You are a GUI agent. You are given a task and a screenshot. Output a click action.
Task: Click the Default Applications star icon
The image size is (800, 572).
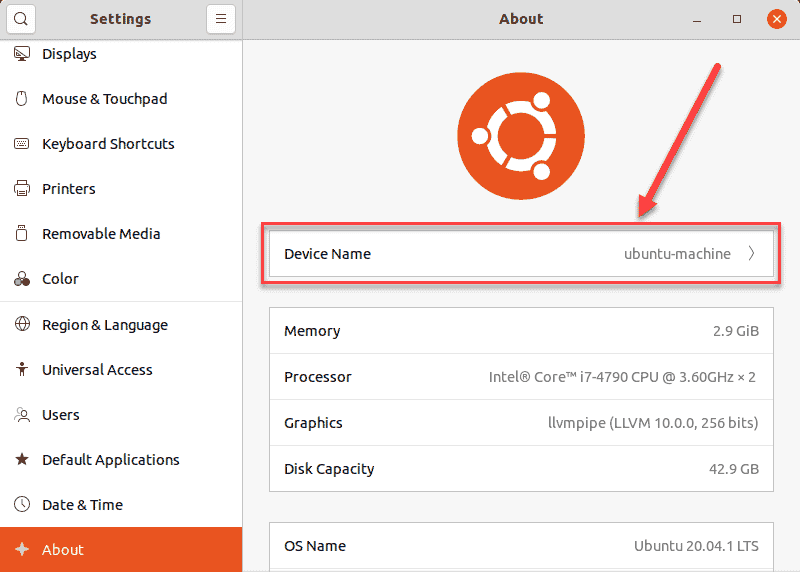click(22, 459)
